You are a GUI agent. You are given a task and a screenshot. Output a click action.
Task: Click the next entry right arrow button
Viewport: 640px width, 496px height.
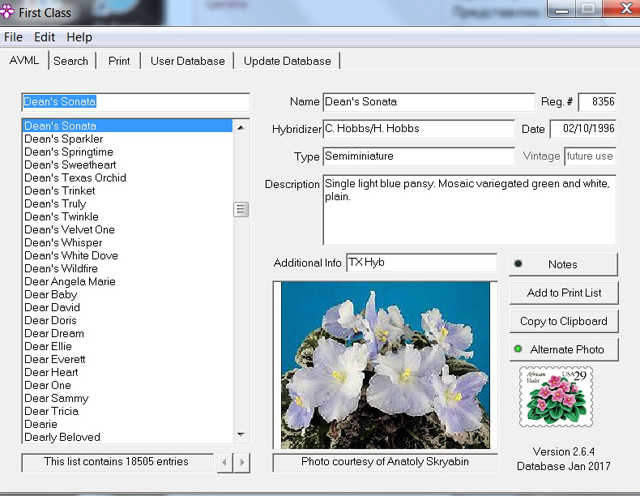242,463
